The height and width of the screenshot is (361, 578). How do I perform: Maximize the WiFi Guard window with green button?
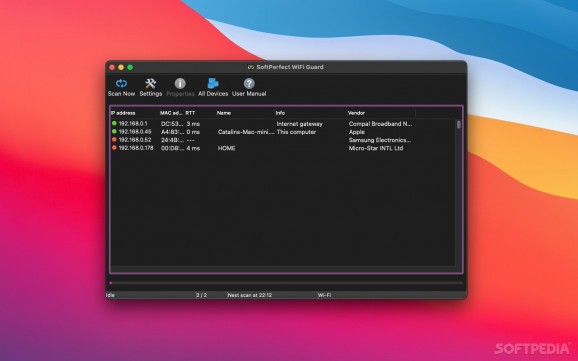click(x=130, y=67)
